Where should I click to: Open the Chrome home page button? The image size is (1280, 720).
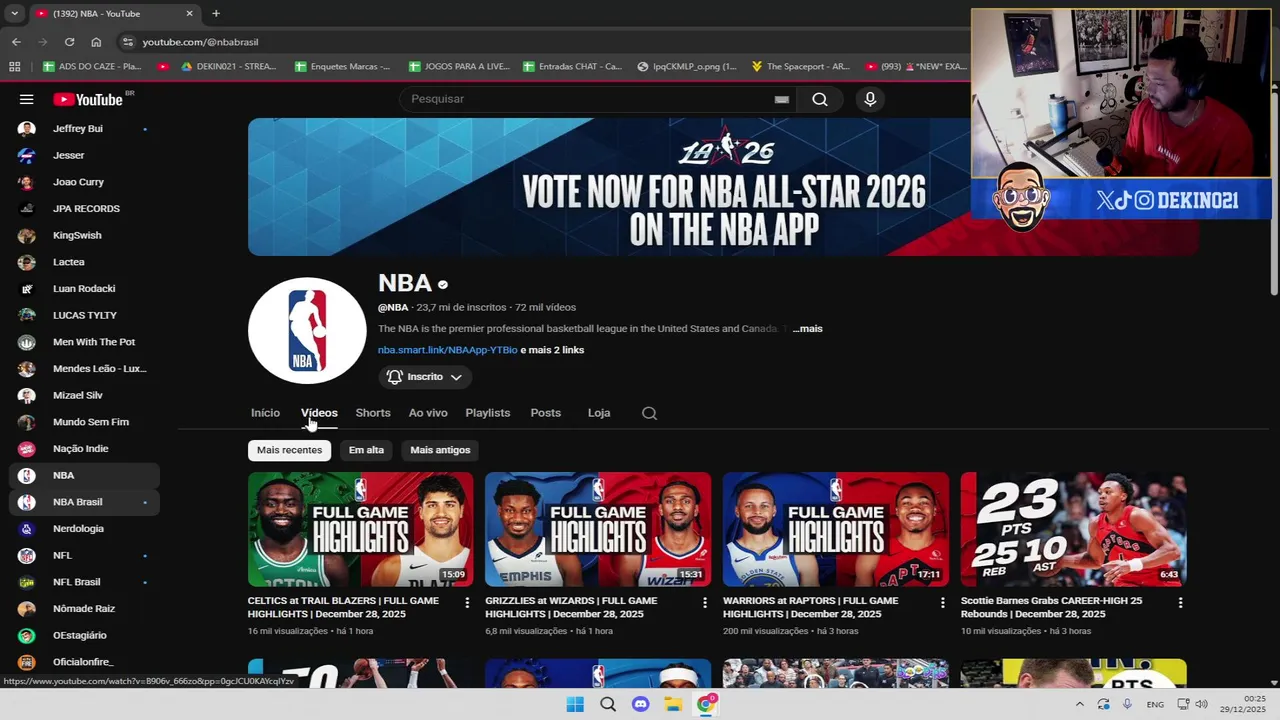point(96,42)
